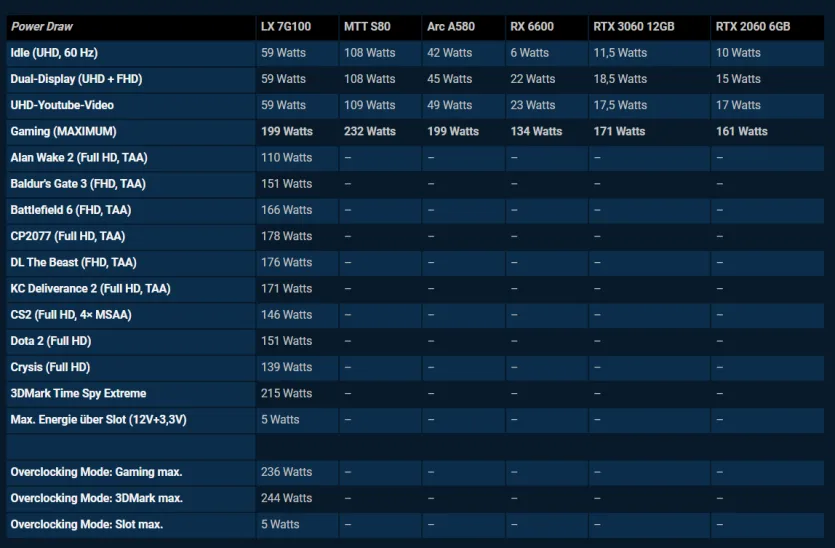Click the 110 Watts Alan Wake 2 value

click(286, 158)
